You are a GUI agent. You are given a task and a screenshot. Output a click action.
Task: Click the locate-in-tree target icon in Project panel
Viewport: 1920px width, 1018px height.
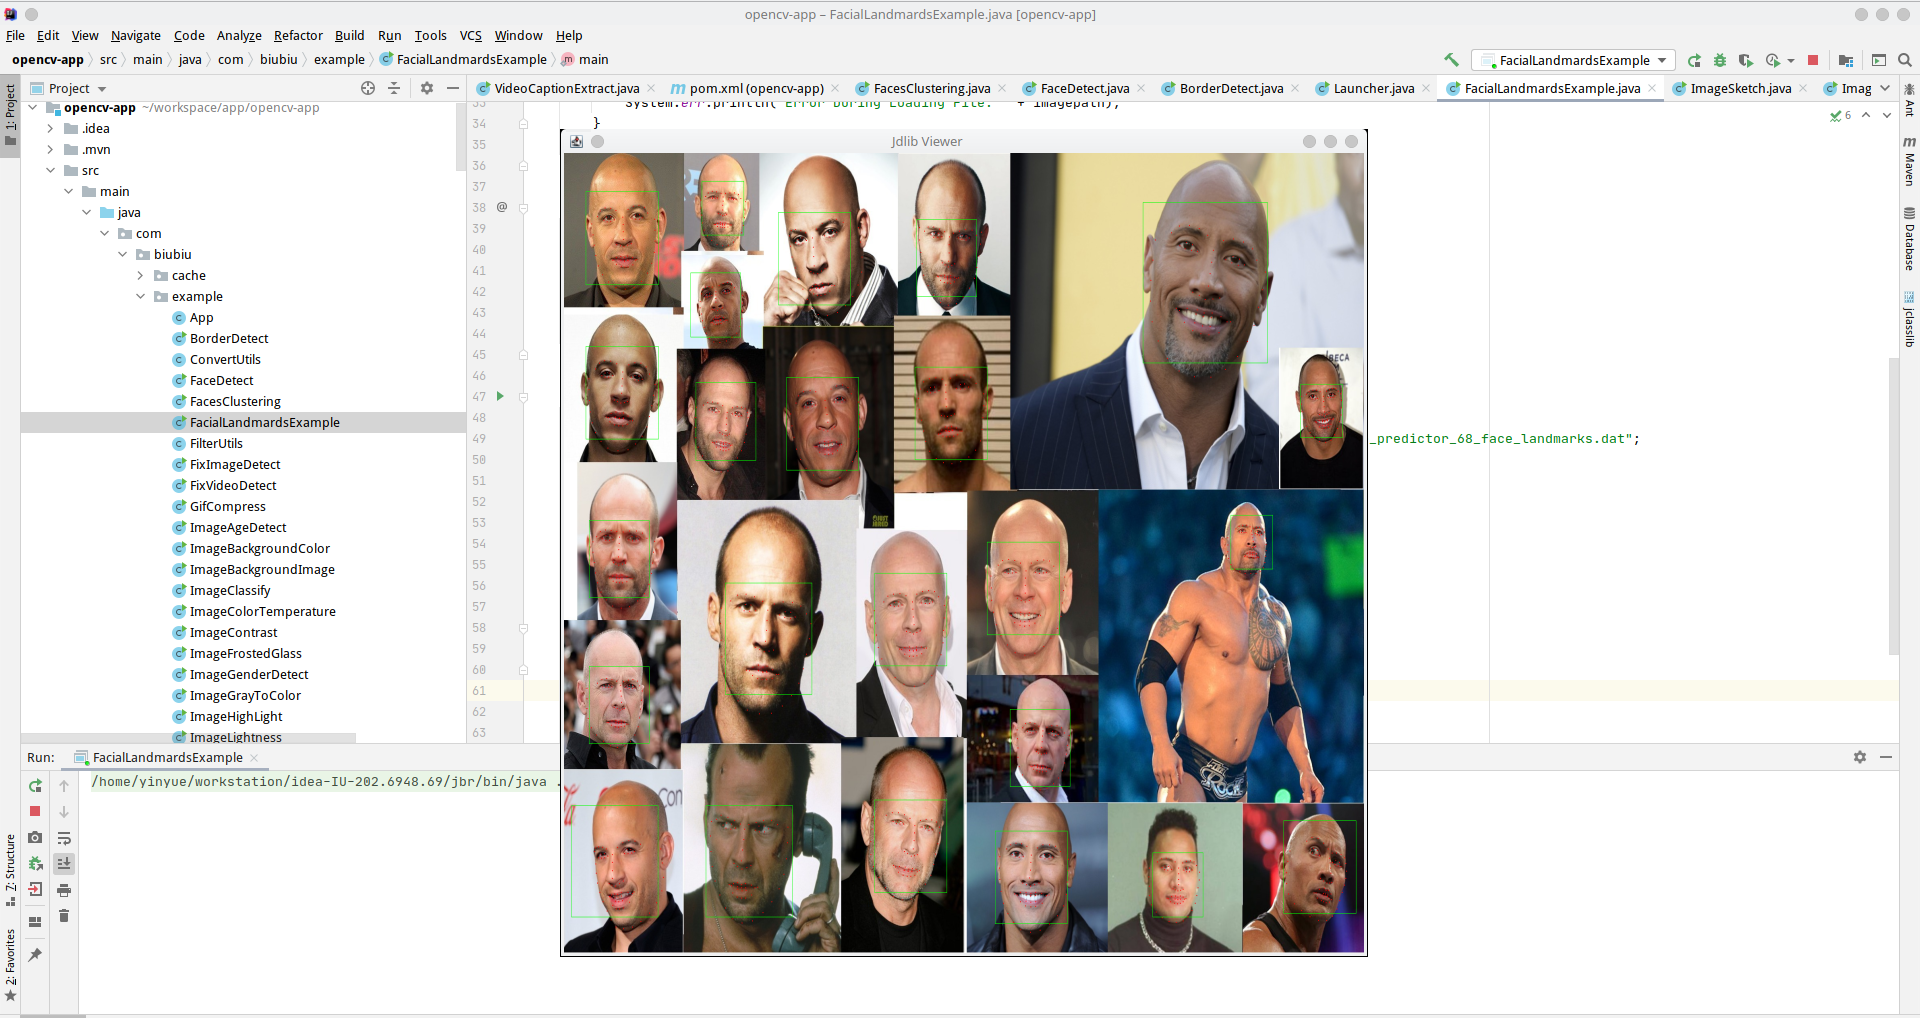pyautogui.click(x=368, y=88)
